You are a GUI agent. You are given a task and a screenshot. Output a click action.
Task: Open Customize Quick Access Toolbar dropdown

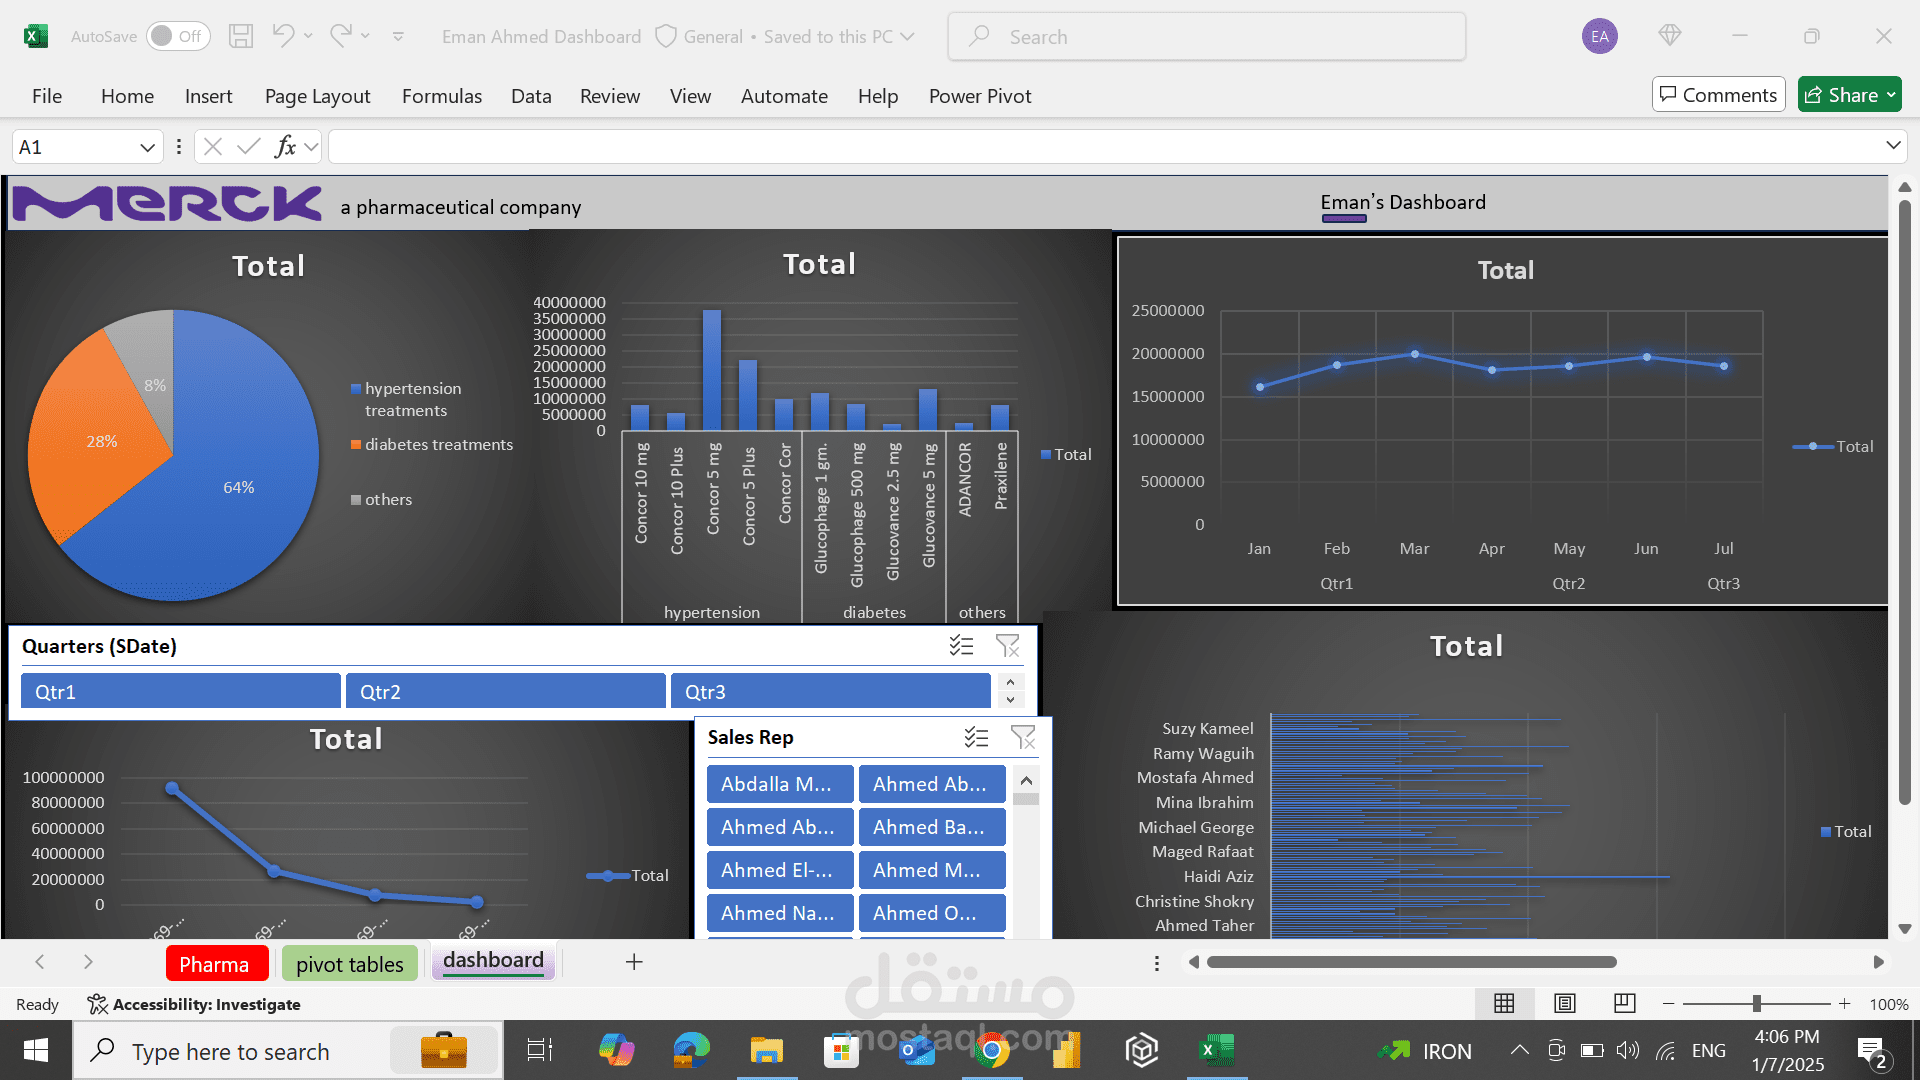click(398, 37)
